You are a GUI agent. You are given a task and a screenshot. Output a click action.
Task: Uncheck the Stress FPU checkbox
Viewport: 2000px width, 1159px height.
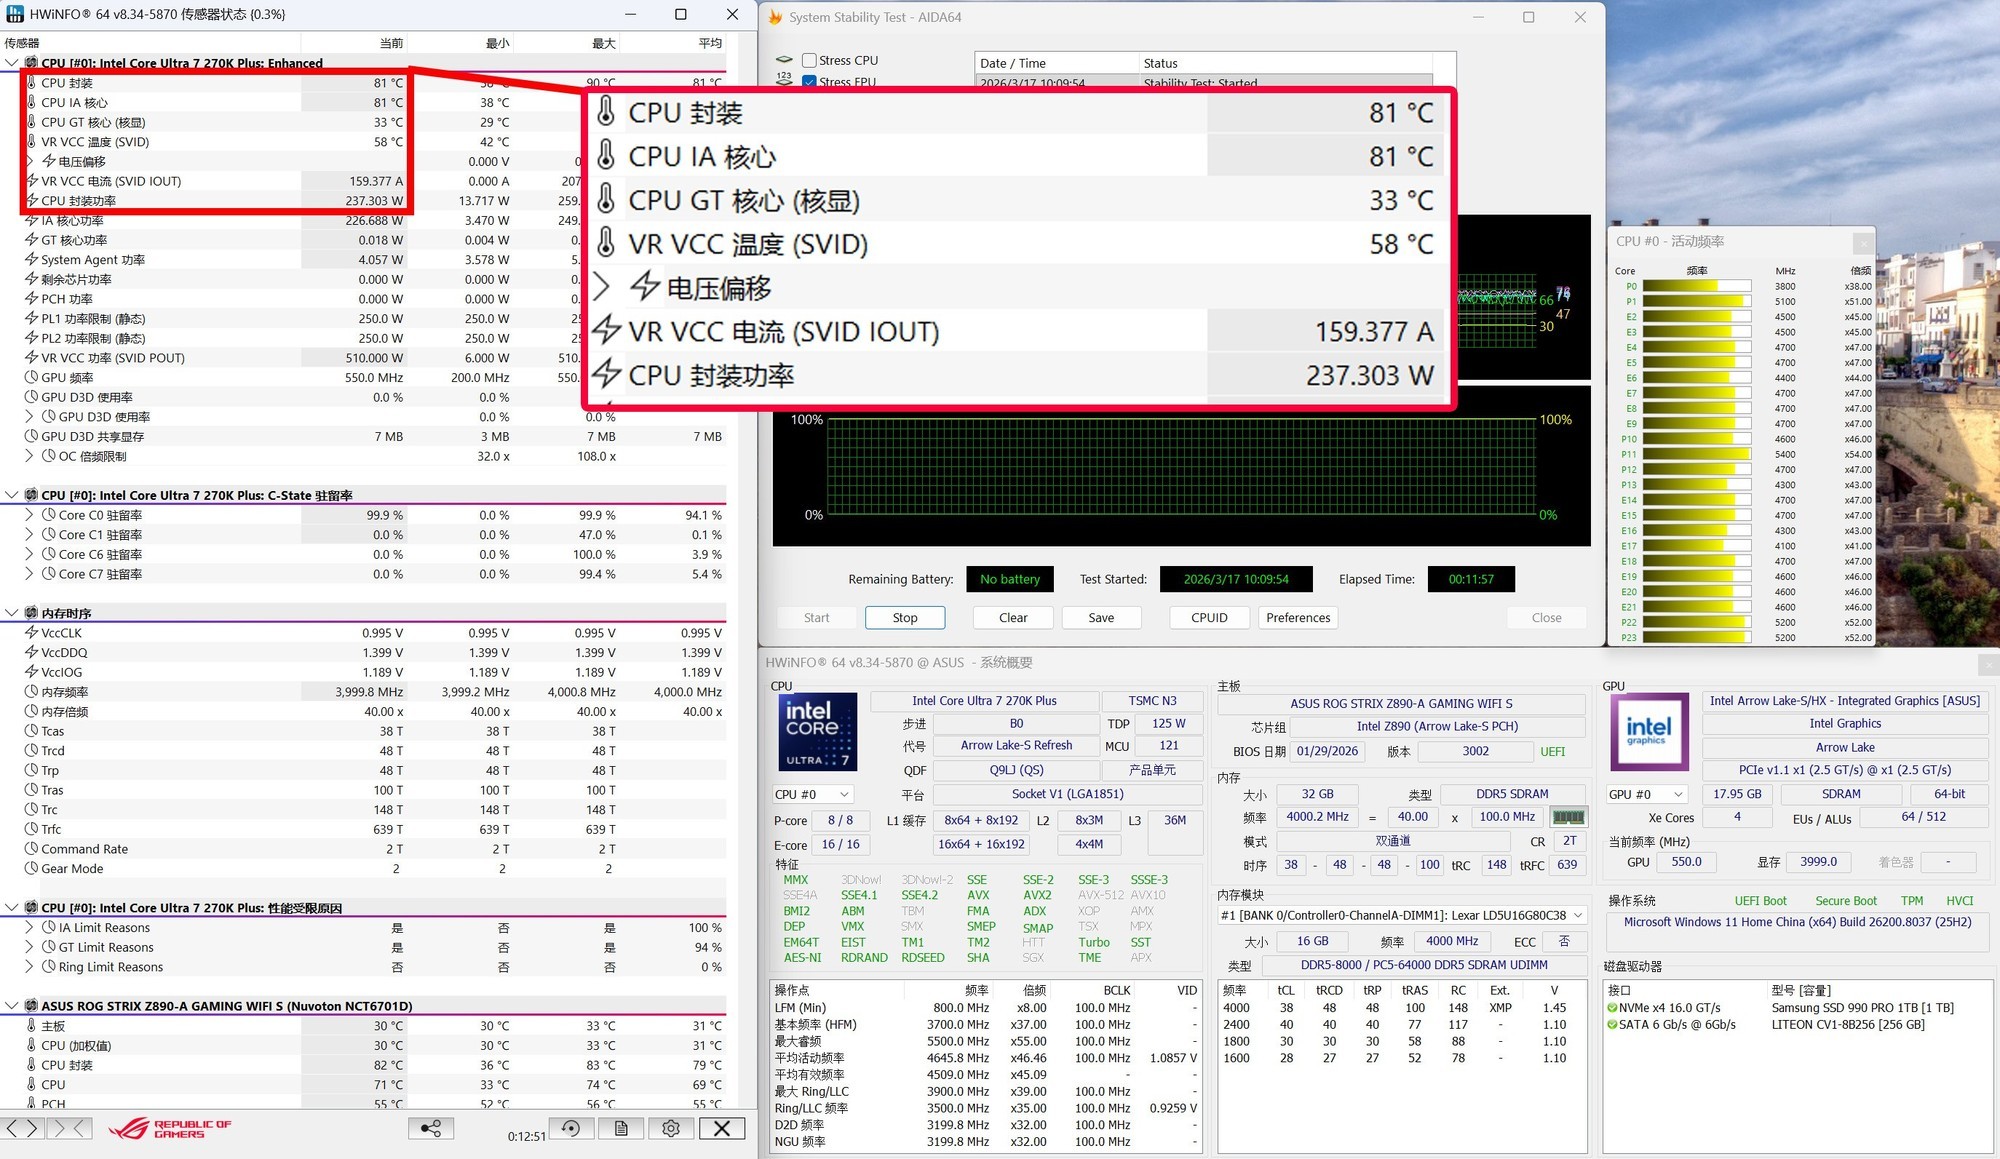(x=810, y=82)
